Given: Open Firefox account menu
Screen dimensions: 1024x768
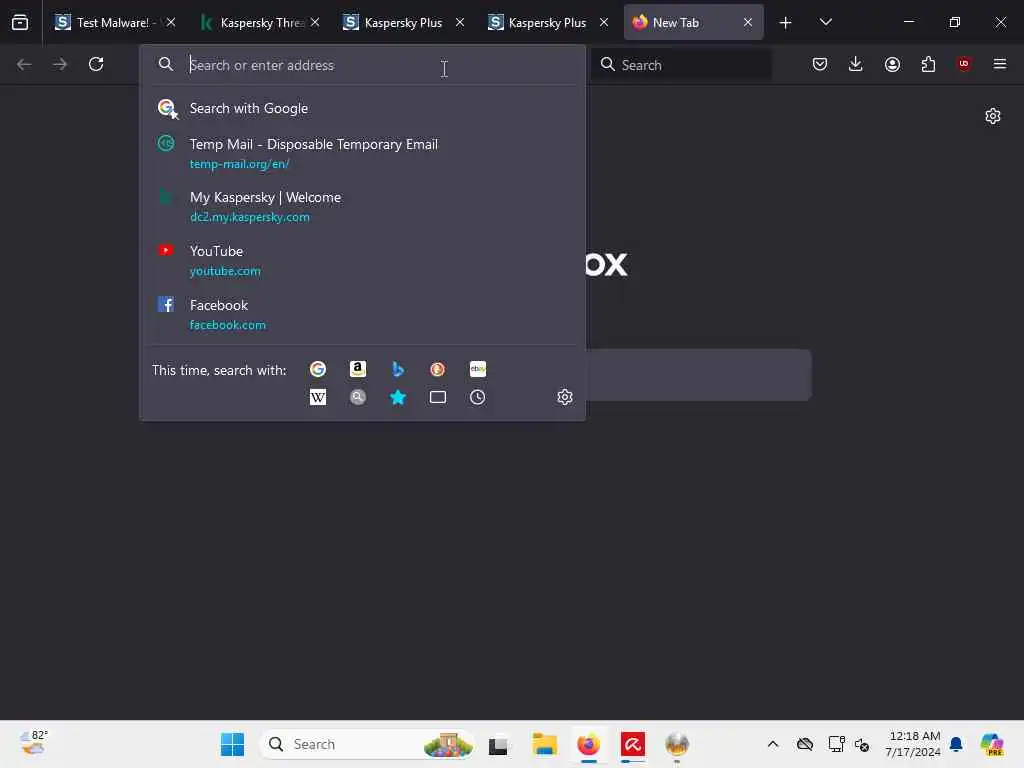Looking at the screenshot, I should [x=892, y=64].
